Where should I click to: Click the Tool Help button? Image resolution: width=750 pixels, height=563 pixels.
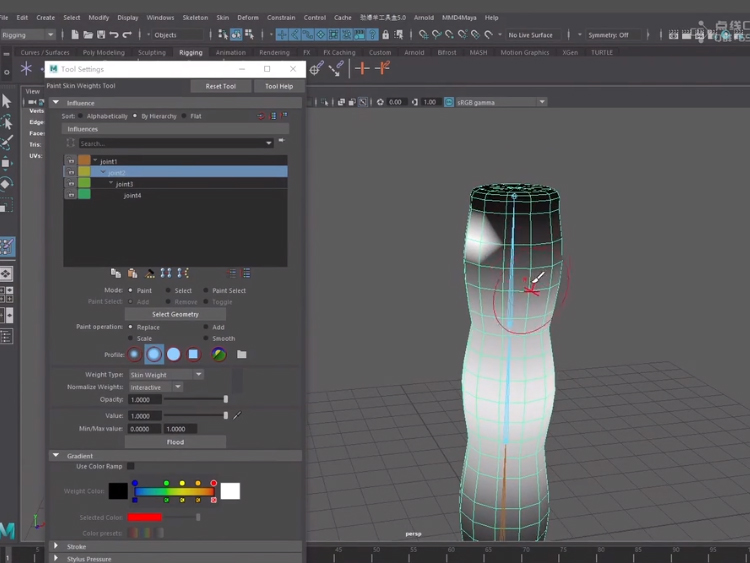coord(279,86)
